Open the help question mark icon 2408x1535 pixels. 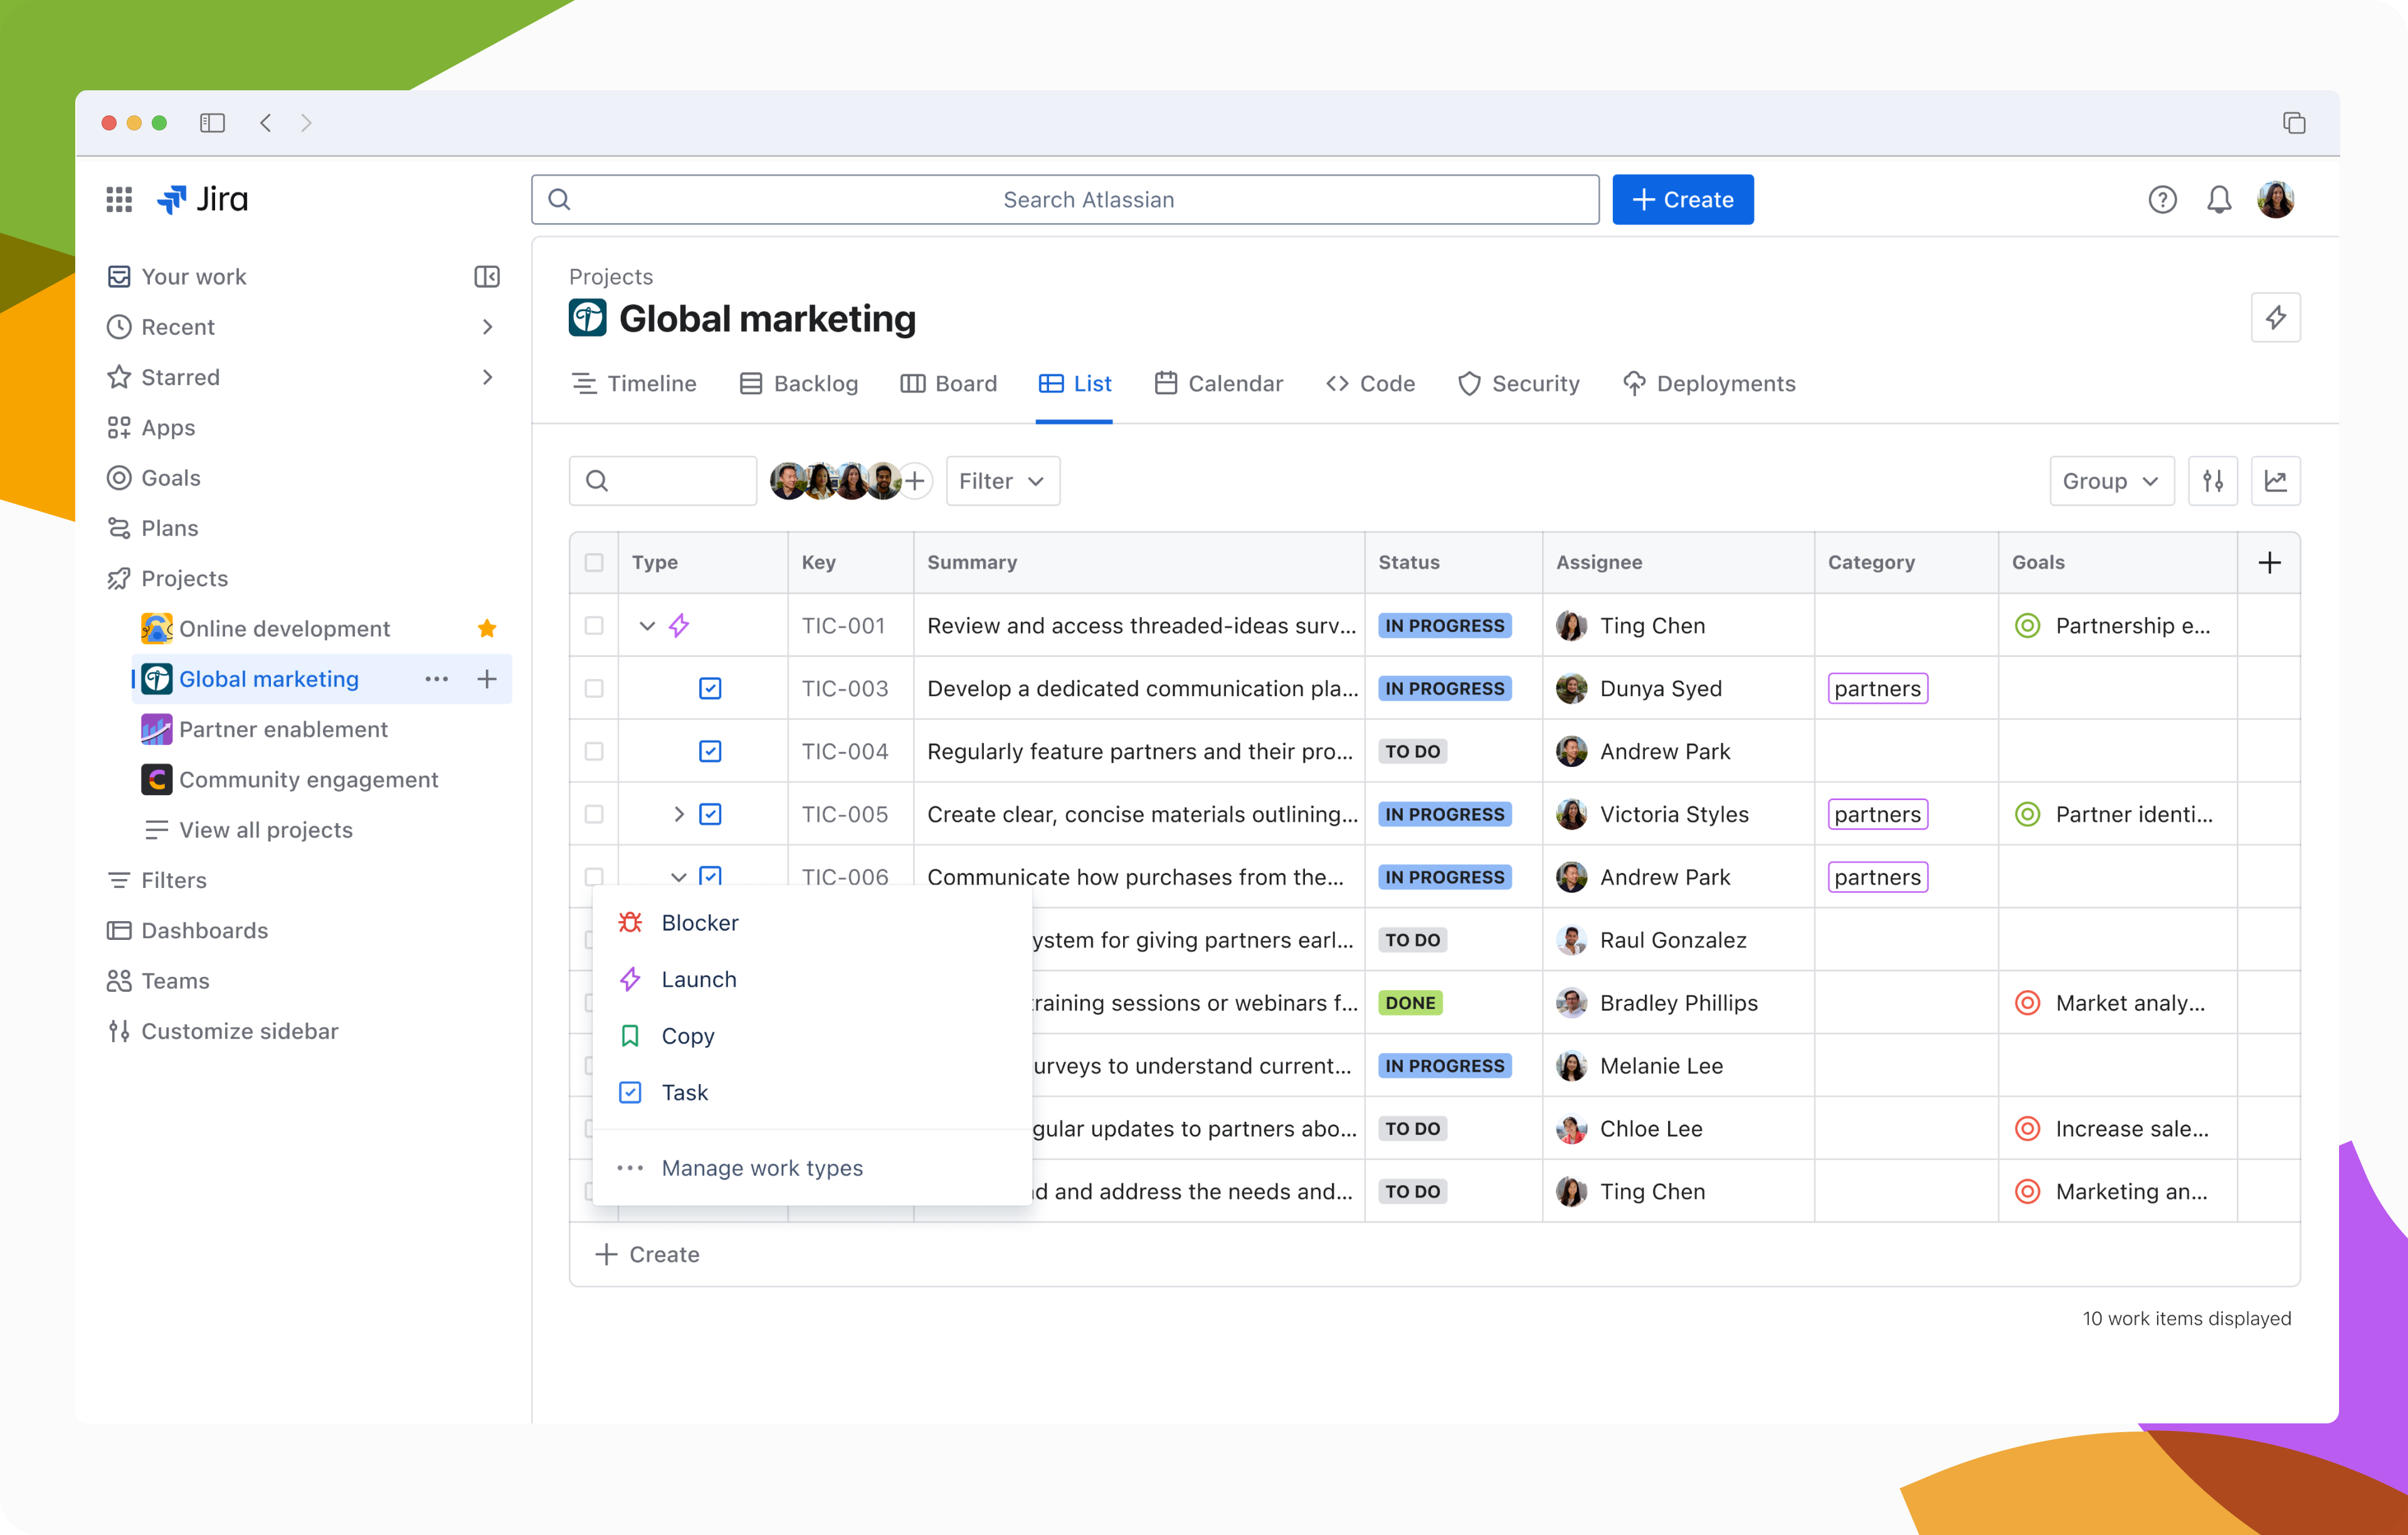(x=2163, y=199)
